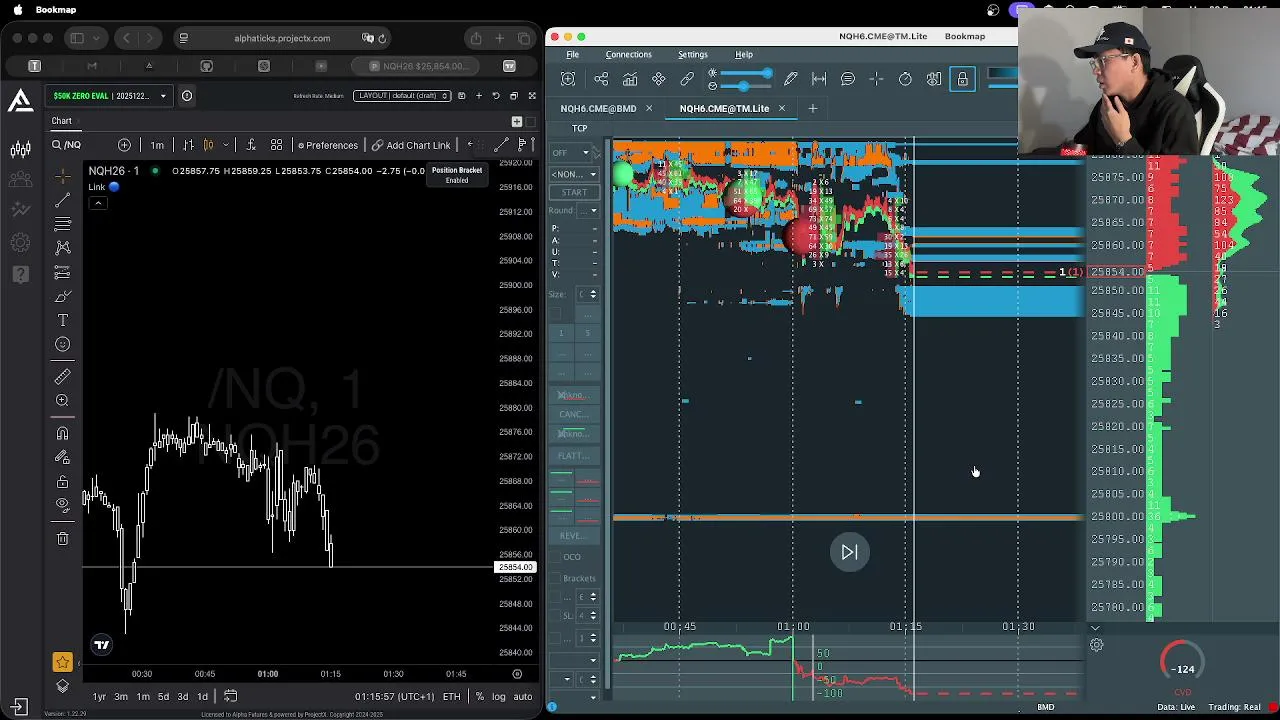1280x720 pixels.
Task: Open the go to date calendar icon
Action: (230, 696)
